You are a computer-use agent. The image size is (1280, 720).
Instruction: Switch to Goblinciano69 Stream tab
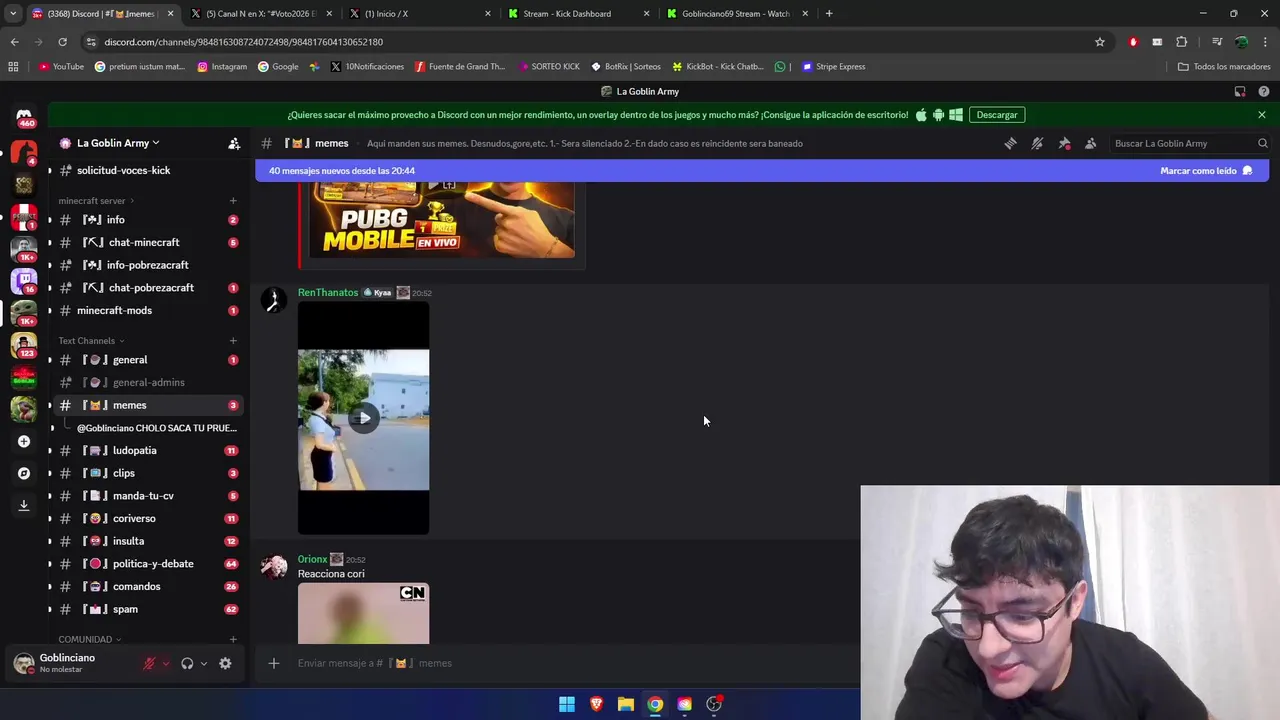738,14
